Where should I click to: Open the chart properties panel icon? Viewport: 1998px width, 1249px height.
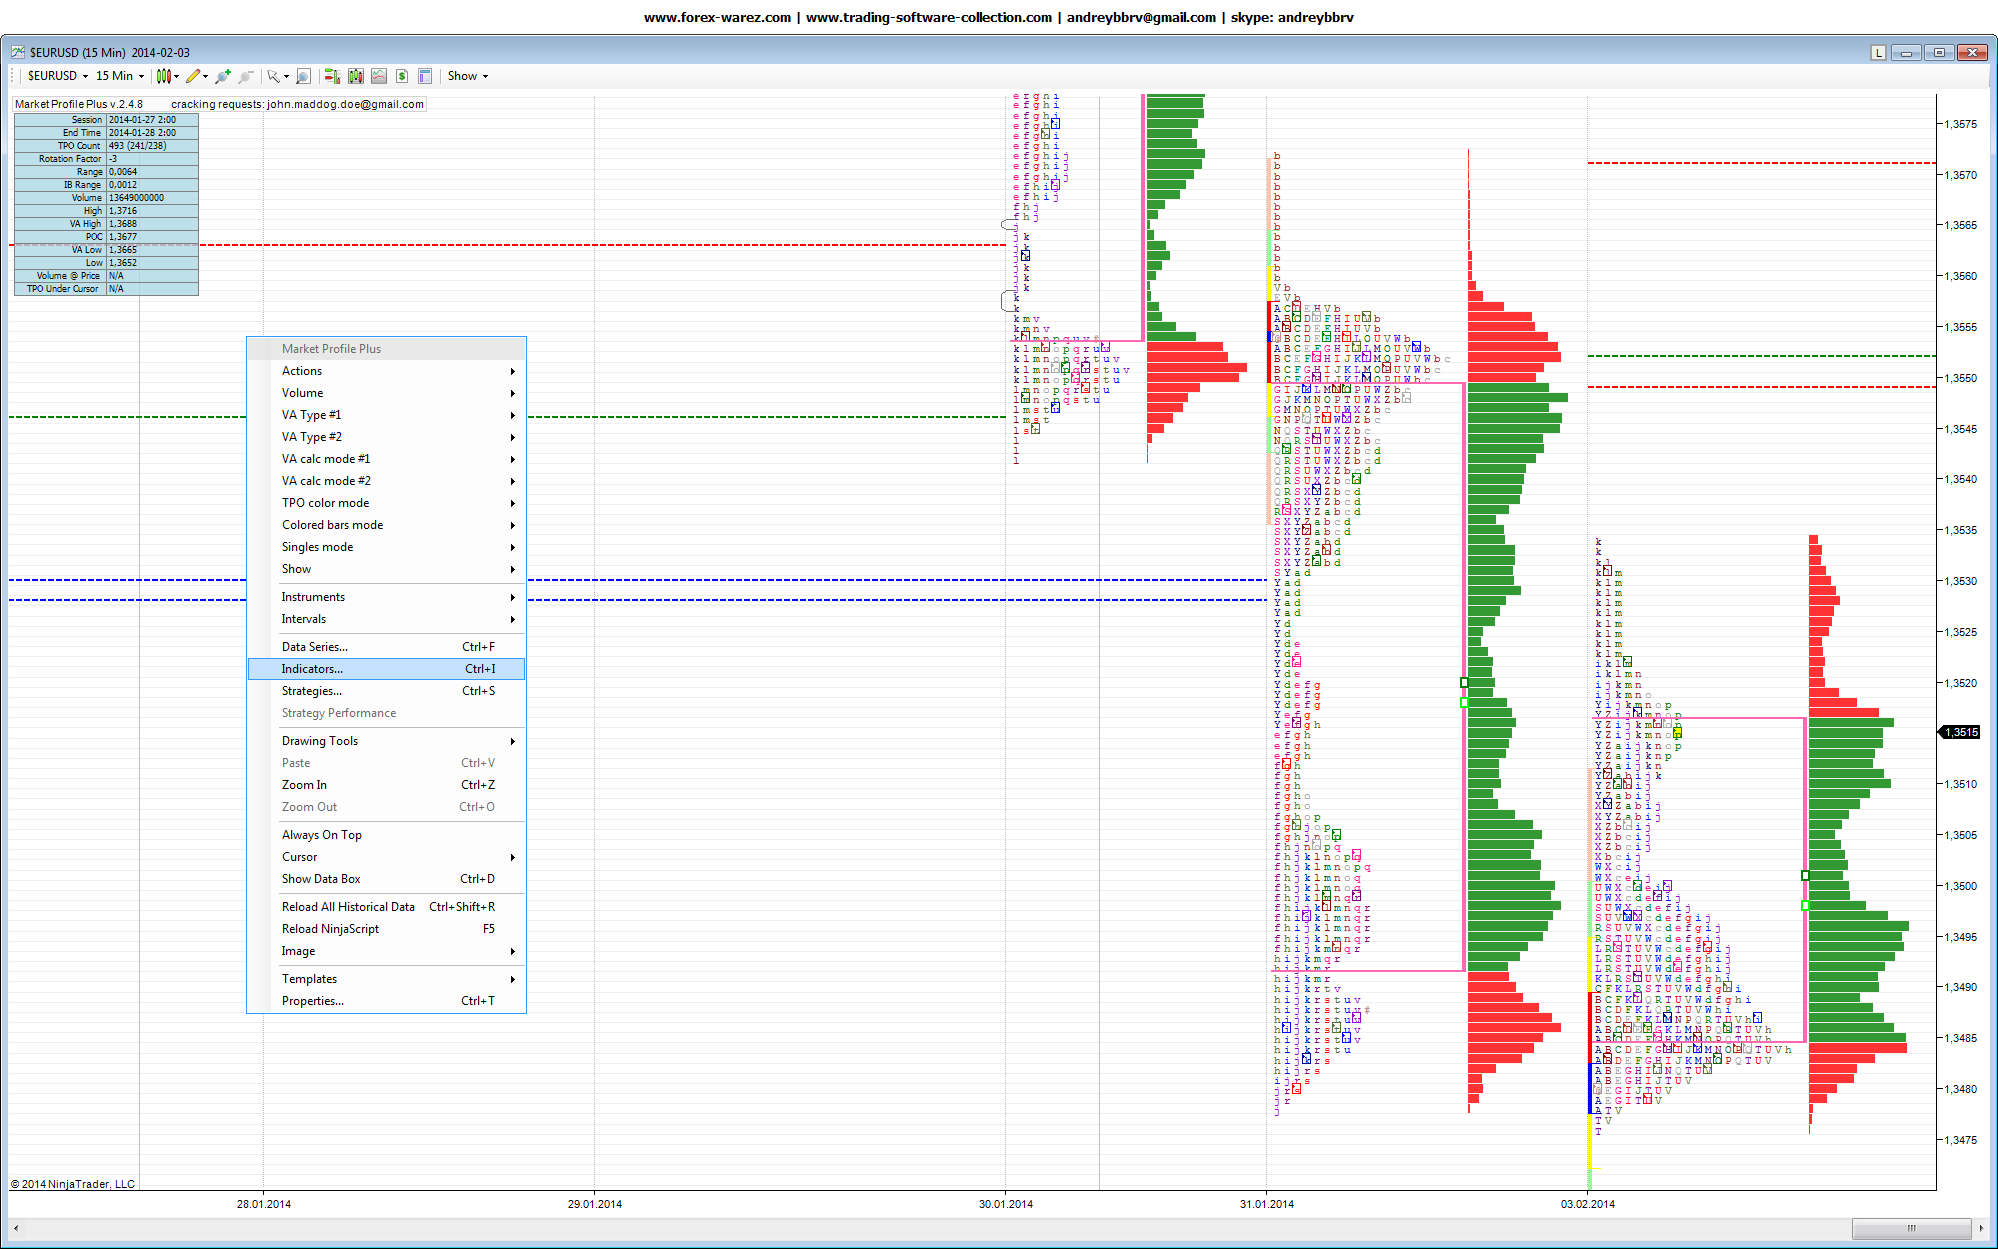(425, 76)
